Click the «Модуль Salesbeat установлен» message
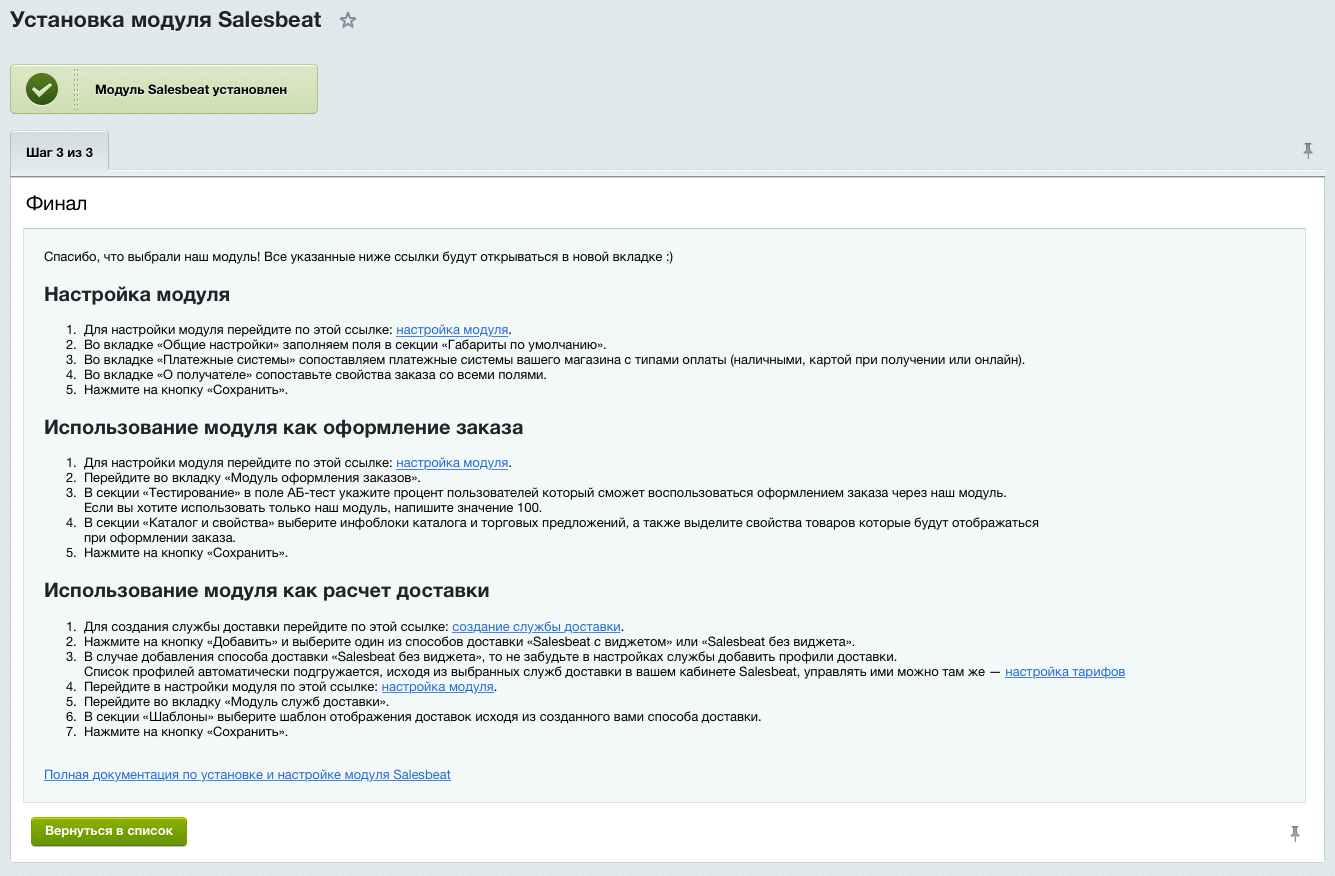The image size is (1335, 876). coord(191,89)
